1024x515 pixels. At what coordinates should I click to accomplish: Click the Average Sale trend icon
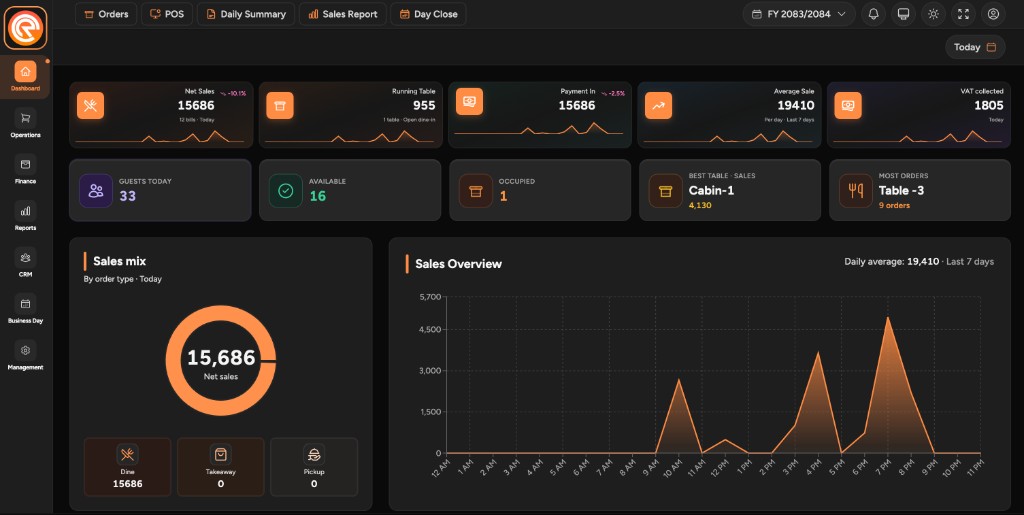(658, 106)
